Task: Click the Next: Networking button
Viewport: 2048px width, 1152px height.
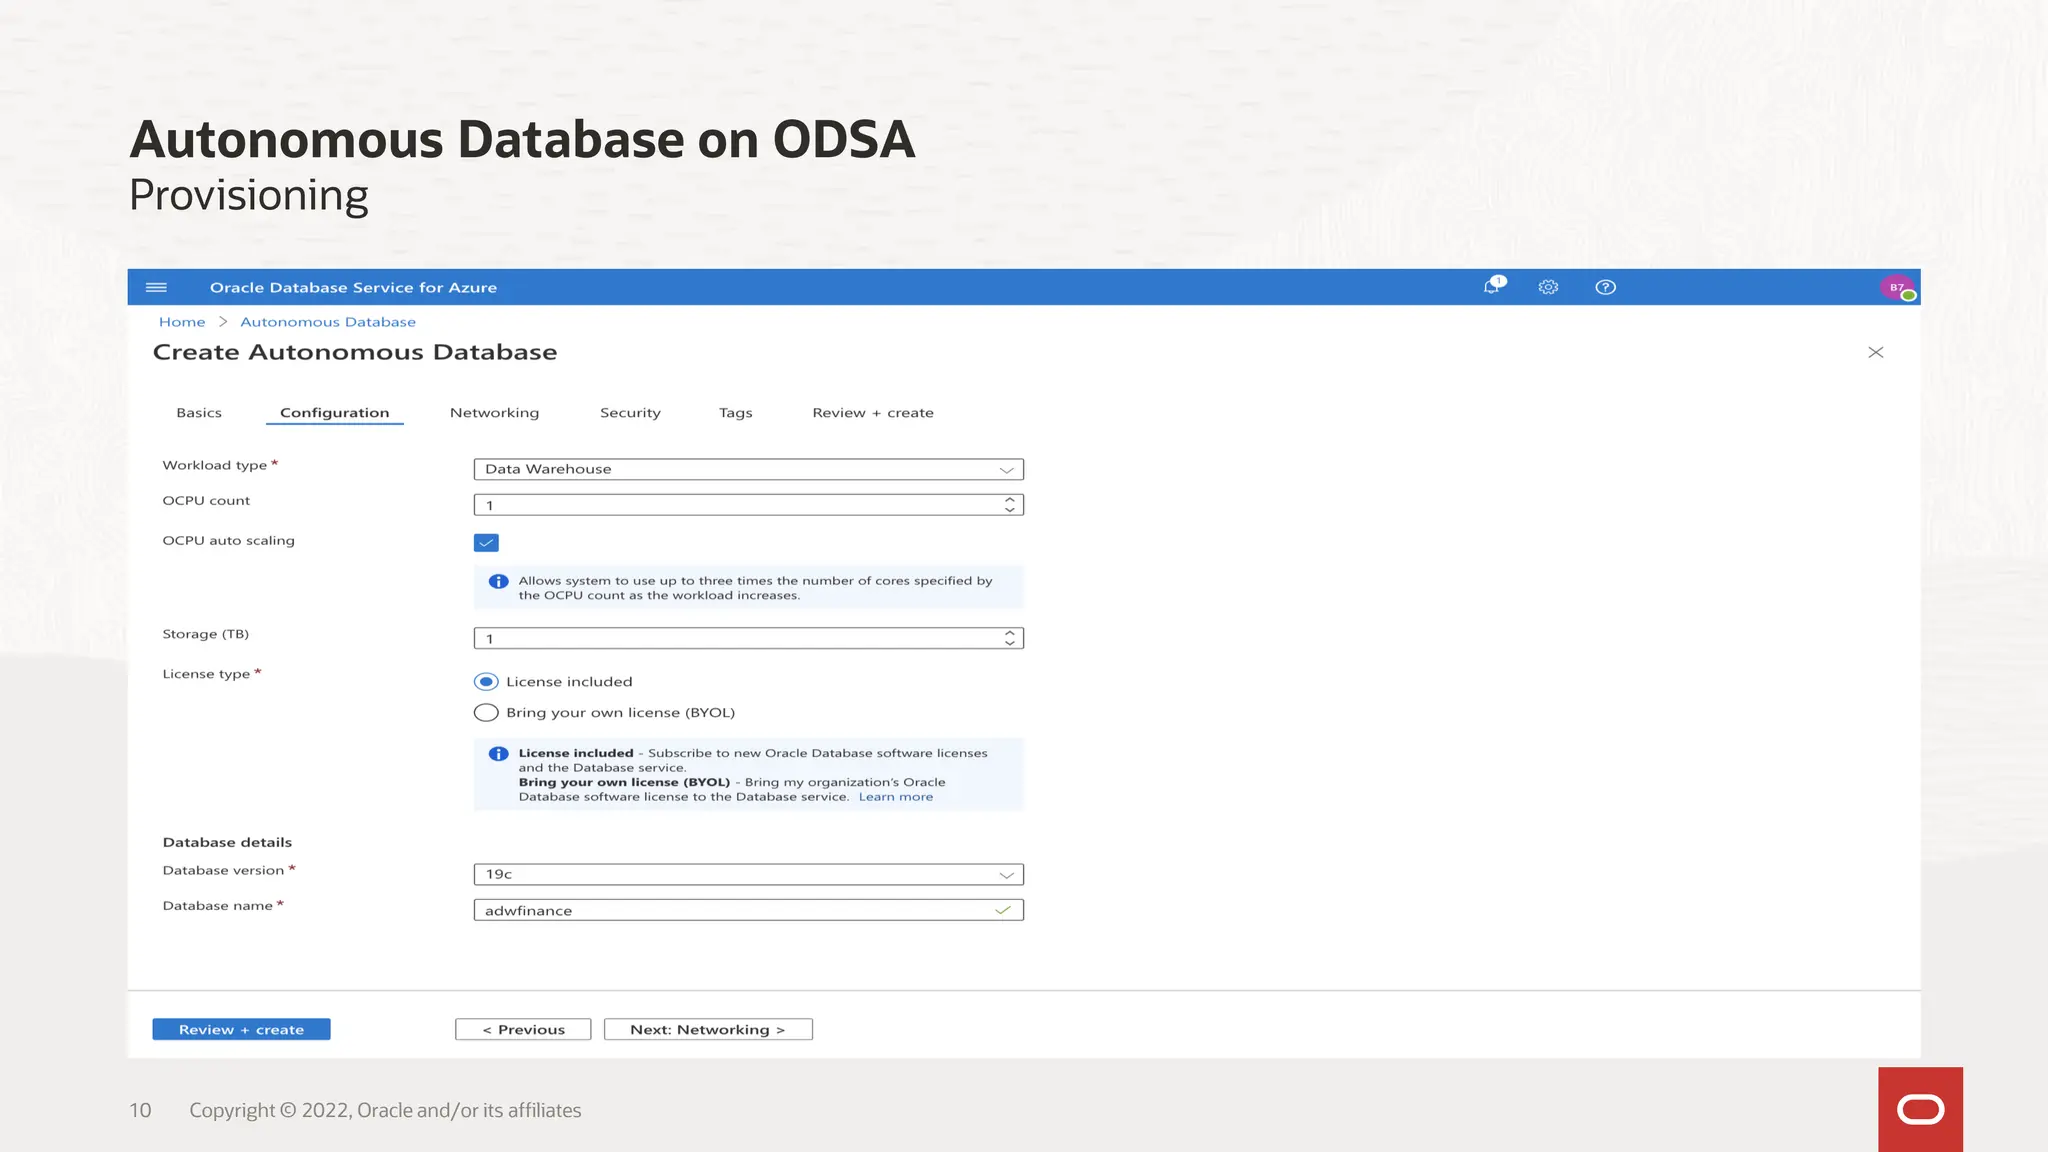Action: coord(708,1029)
